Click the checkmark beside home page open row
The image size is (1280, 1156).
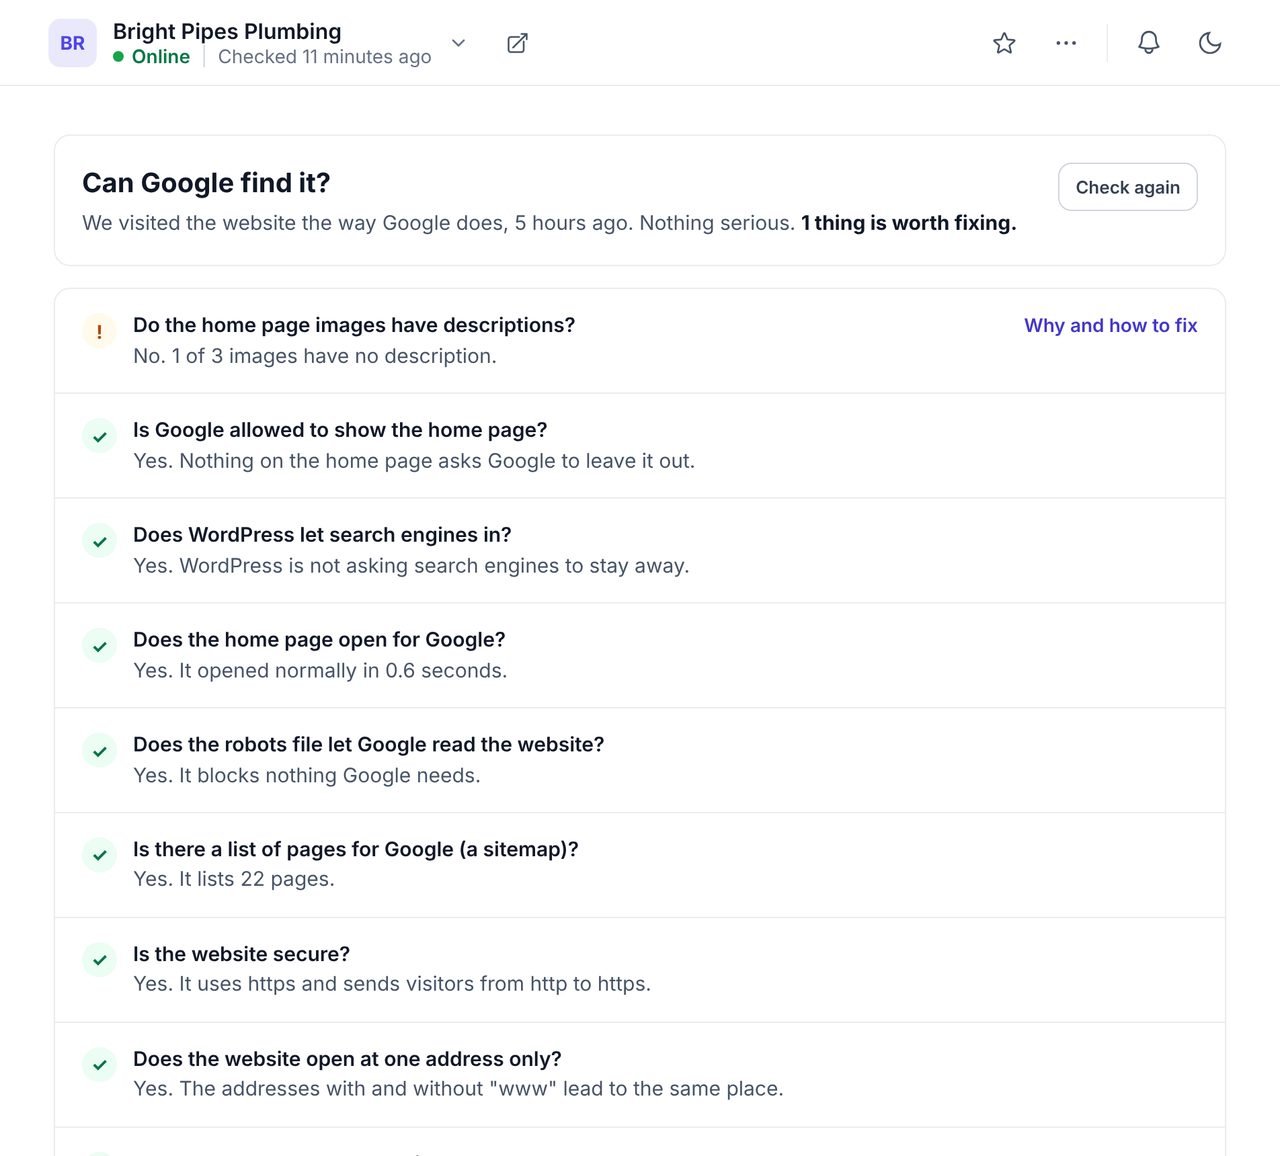[x=99, y=646]
